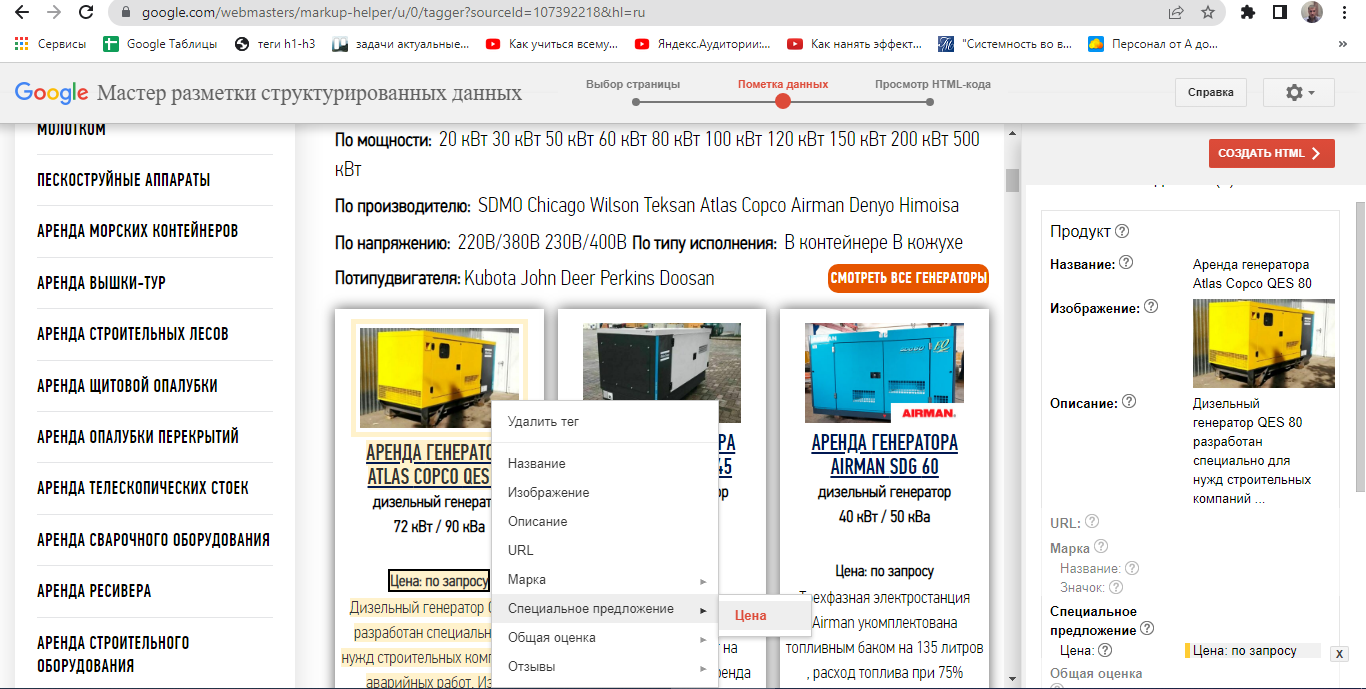Open Персонал от А до bookmark
This screenshot has width=1366, height=689.
[1152, 44]
